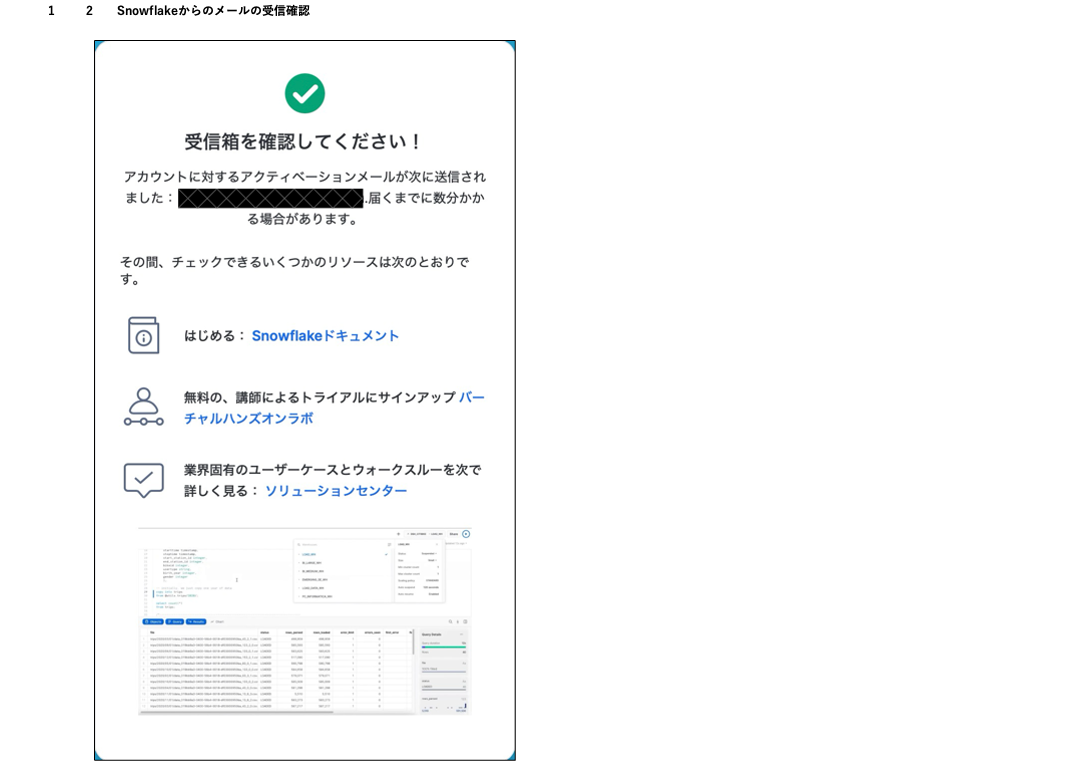Click the text 無料の、講師によるトライアルにサインアップ

(319, 397)
